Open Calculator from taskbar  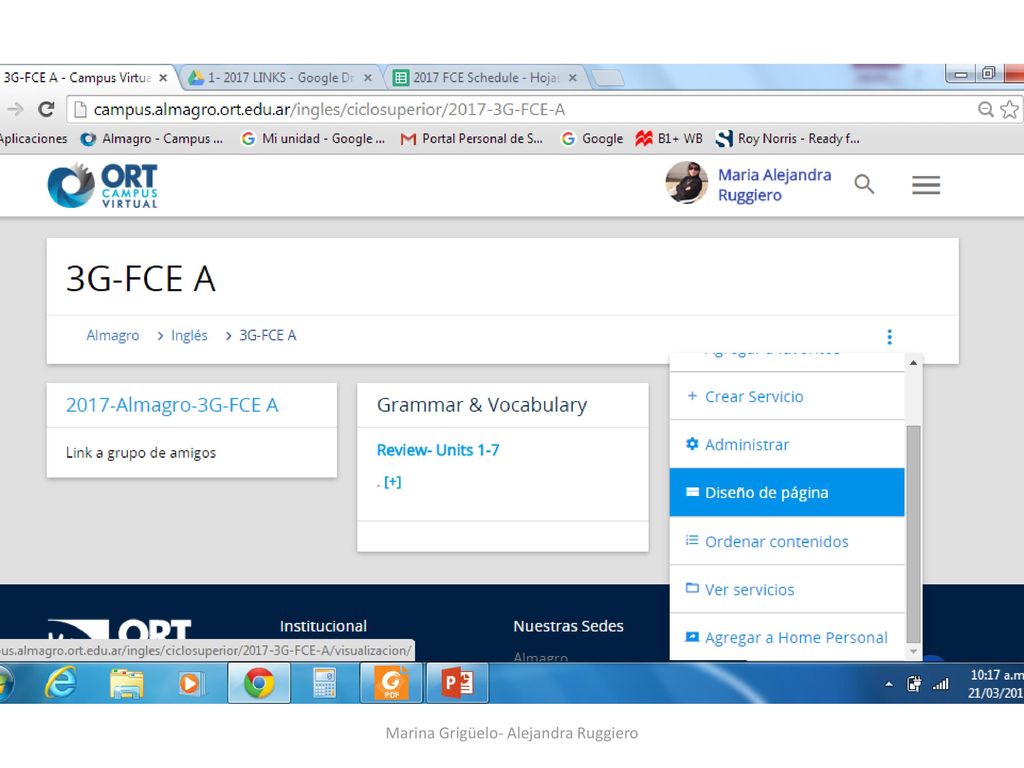click(325, 683)
